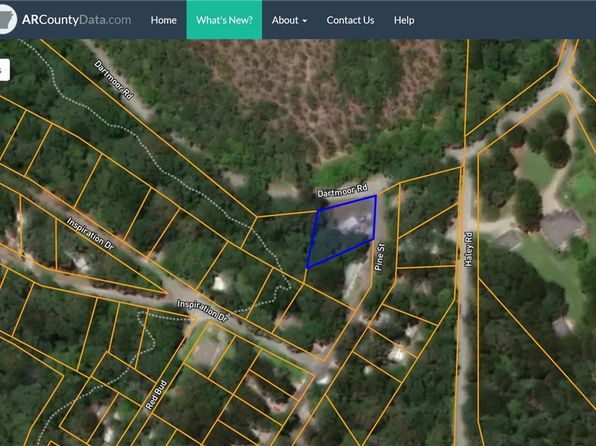Screen dimensions: 596x446
Task: Click the Dartmoor Rd label near blue parcel
Action: (x=342, y=190)
